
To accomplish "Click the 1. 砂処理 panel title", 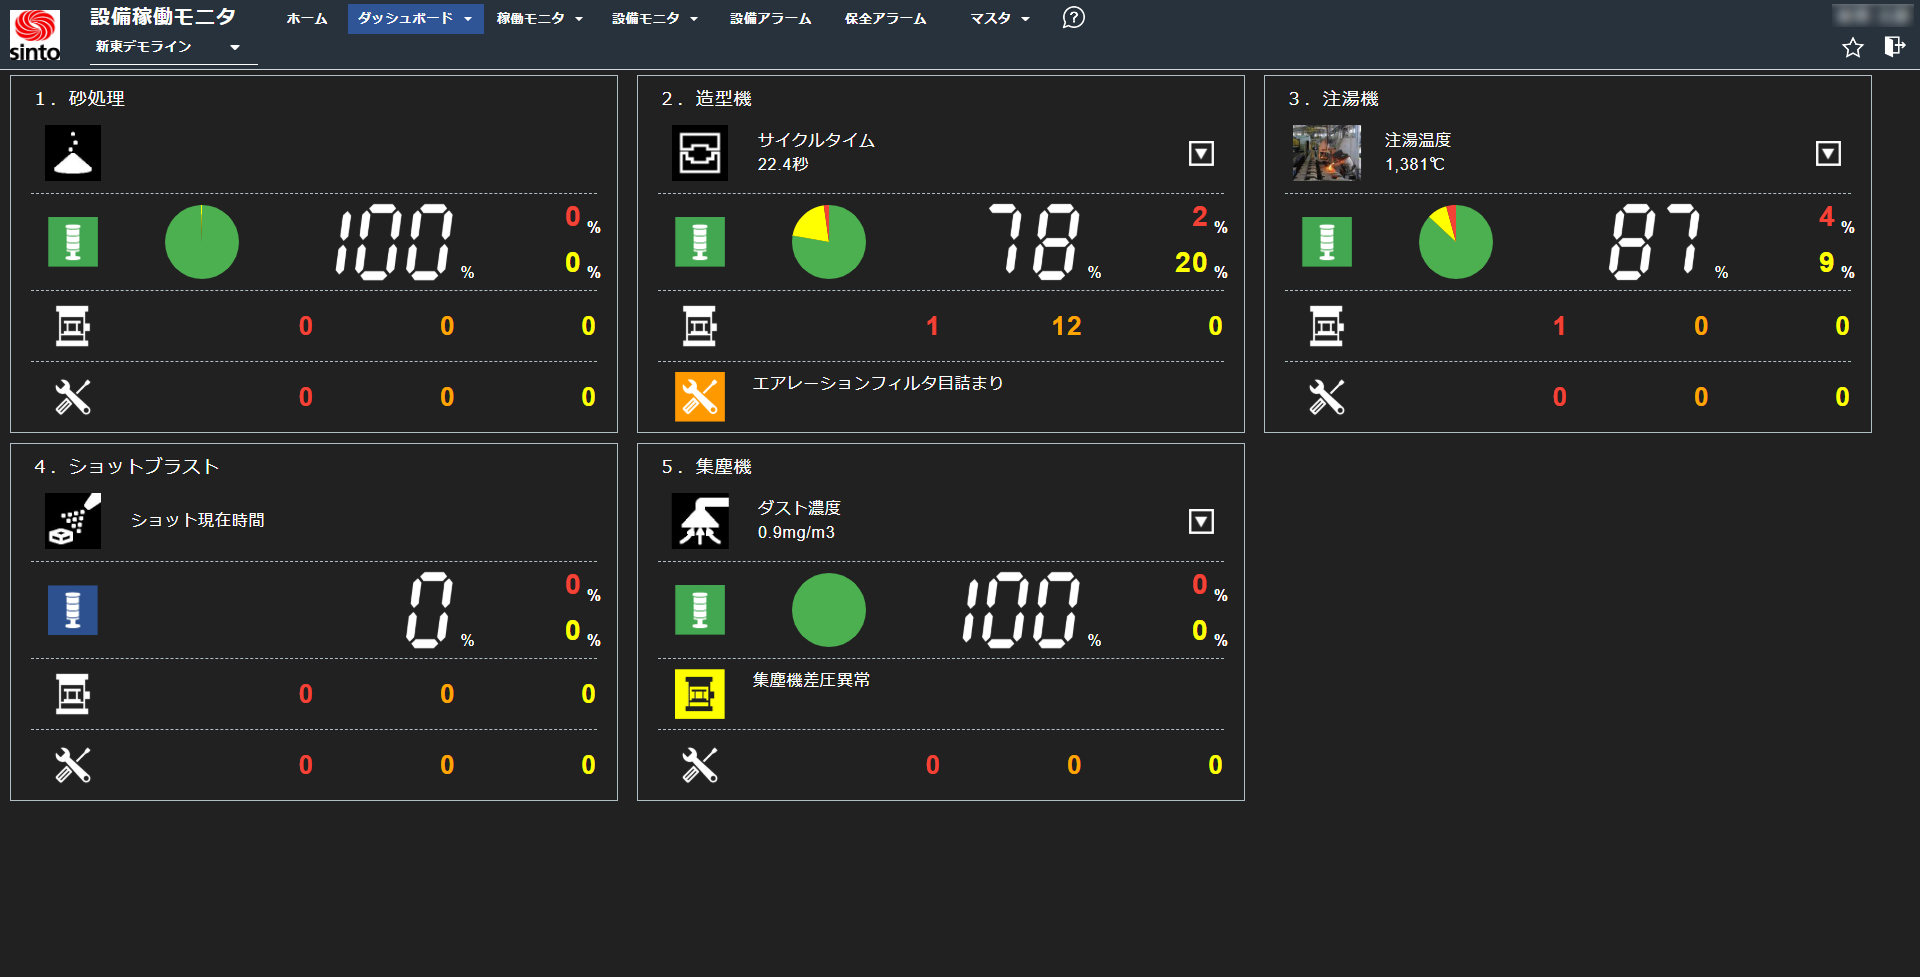I will (80, 98).
